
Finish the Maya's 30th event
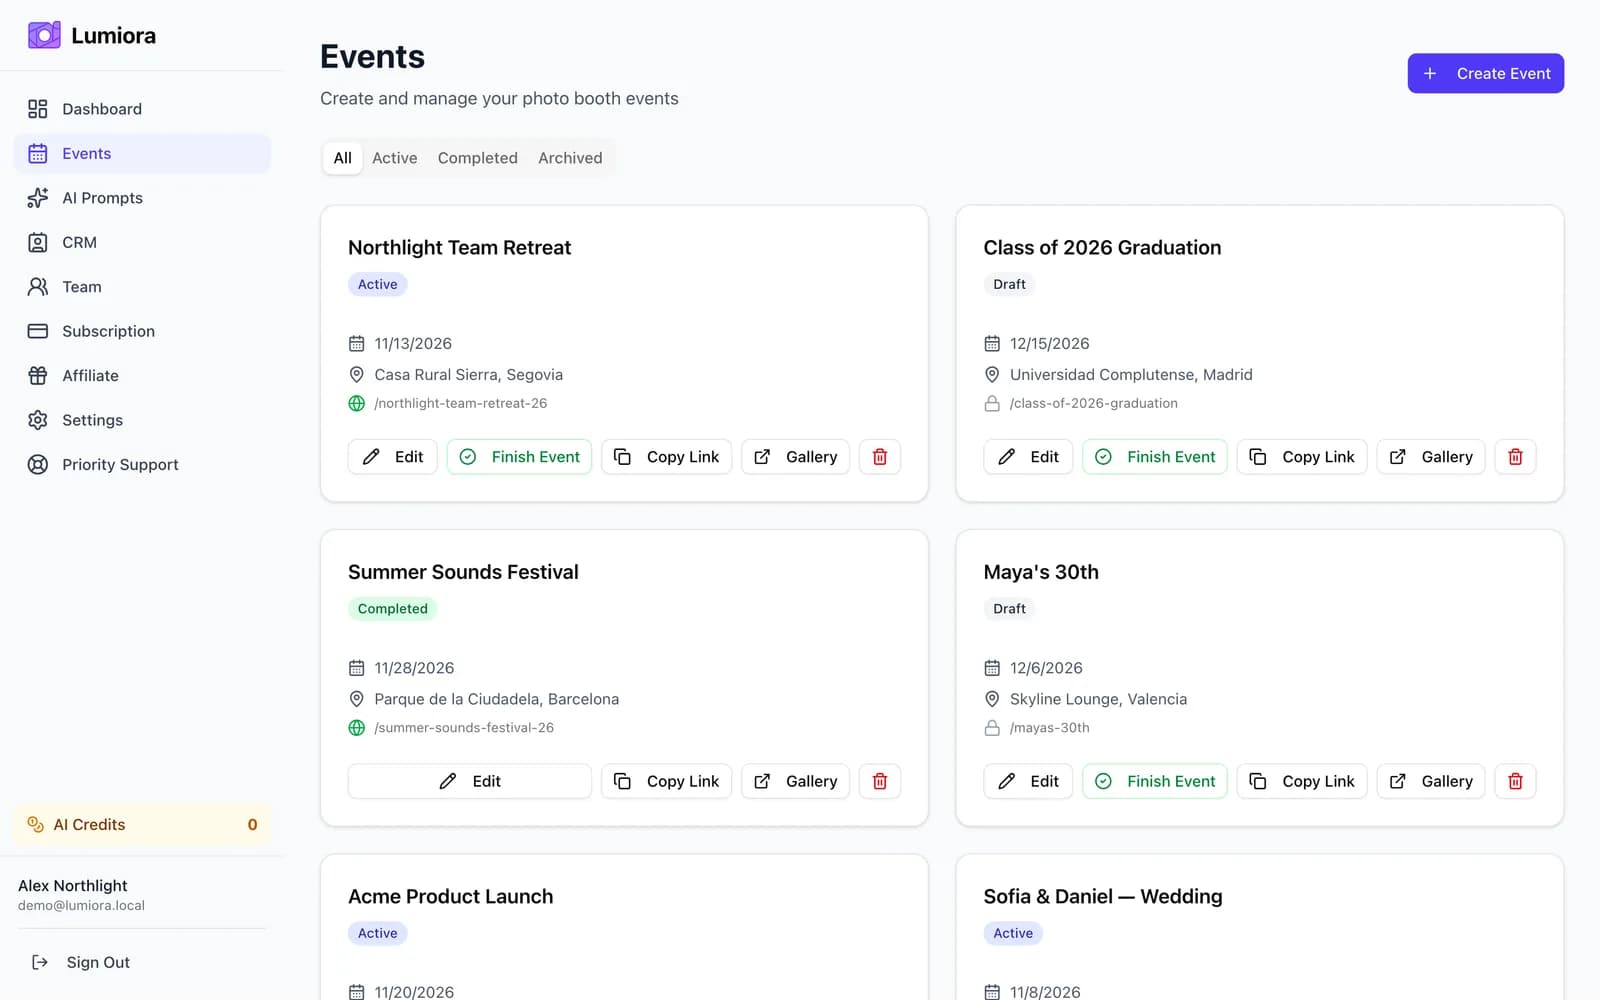click(x=1155, y=781)
